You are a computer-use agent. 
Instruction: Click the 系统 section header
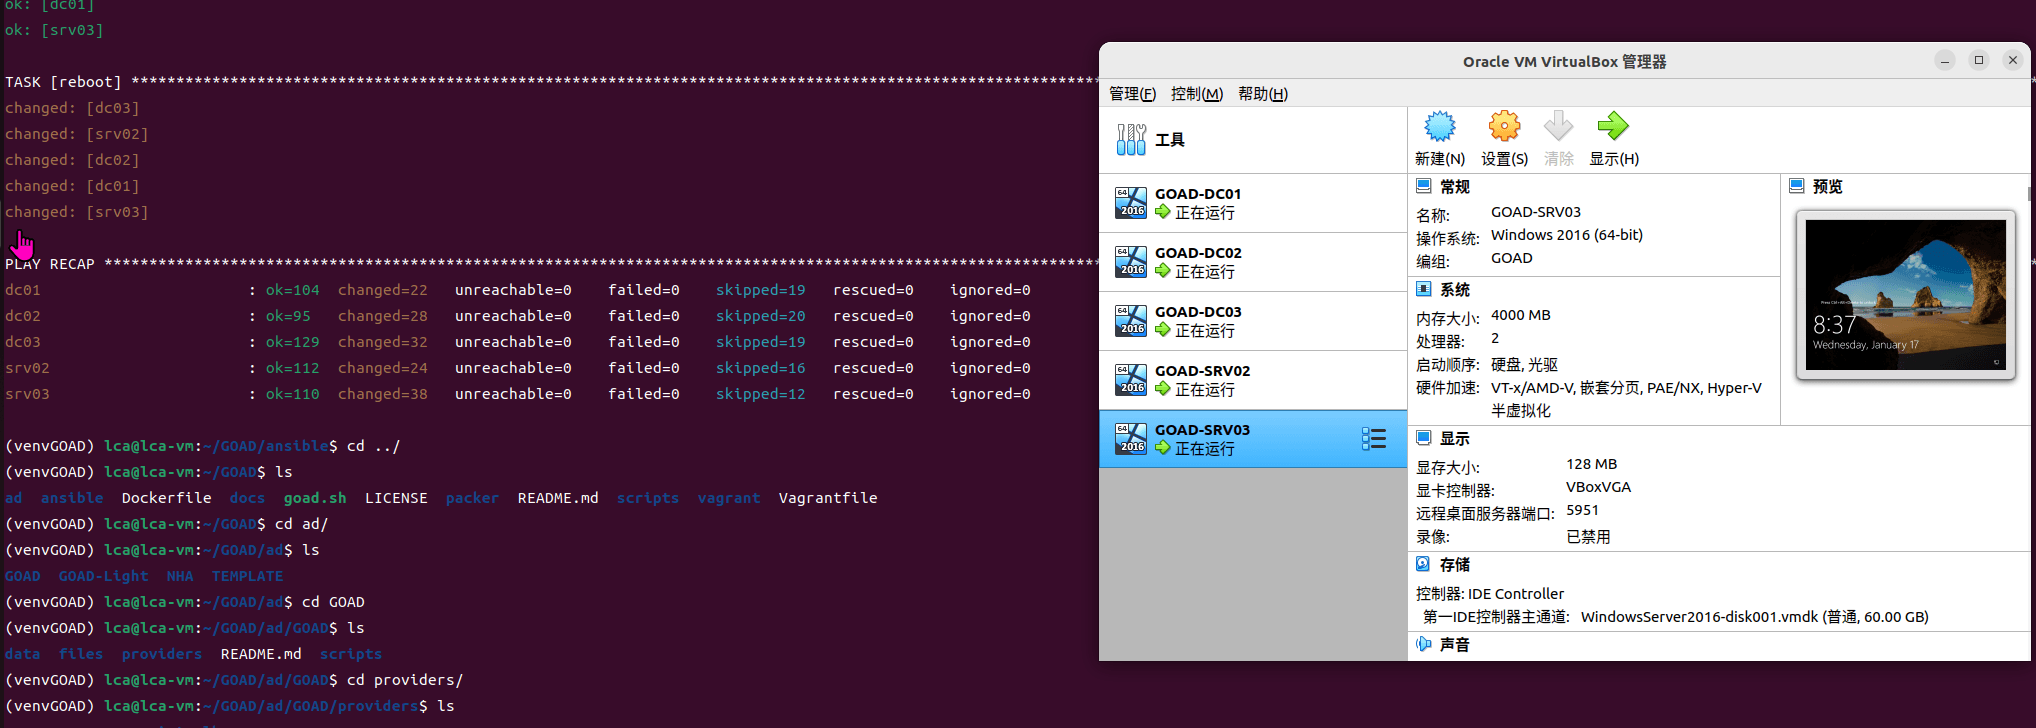[x=1455, y=290]
